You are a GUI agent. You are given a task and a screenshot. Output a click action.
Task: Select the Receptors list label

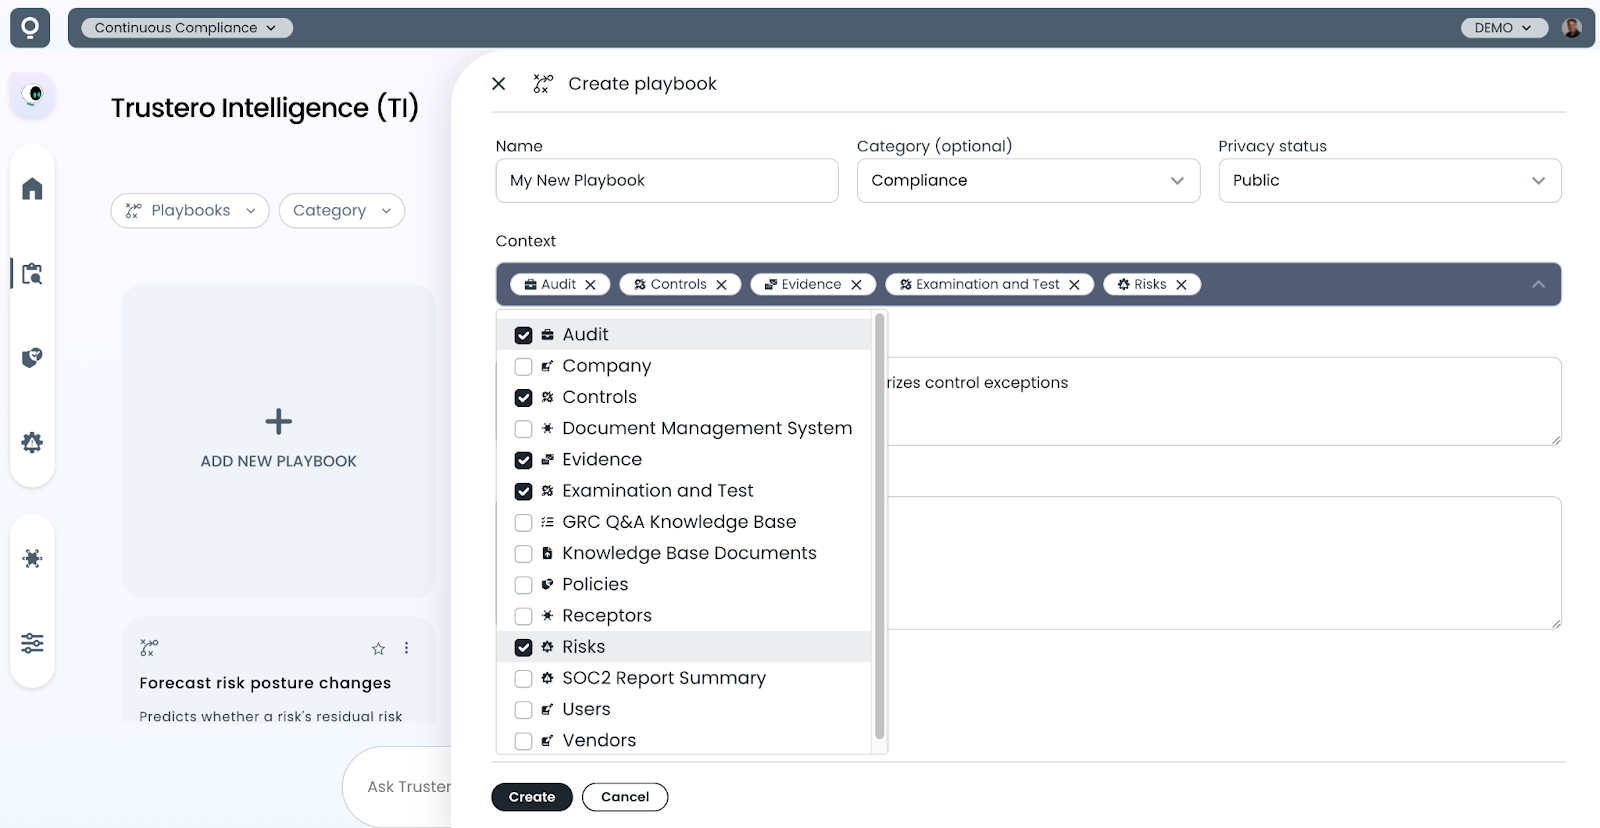tap(607, 616)
